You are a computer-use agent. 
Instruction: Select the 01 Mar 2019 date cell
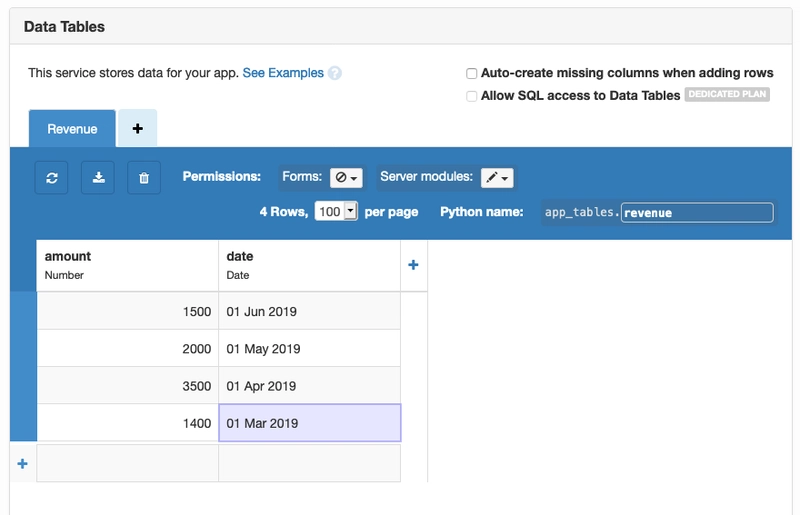click(310, 423)
